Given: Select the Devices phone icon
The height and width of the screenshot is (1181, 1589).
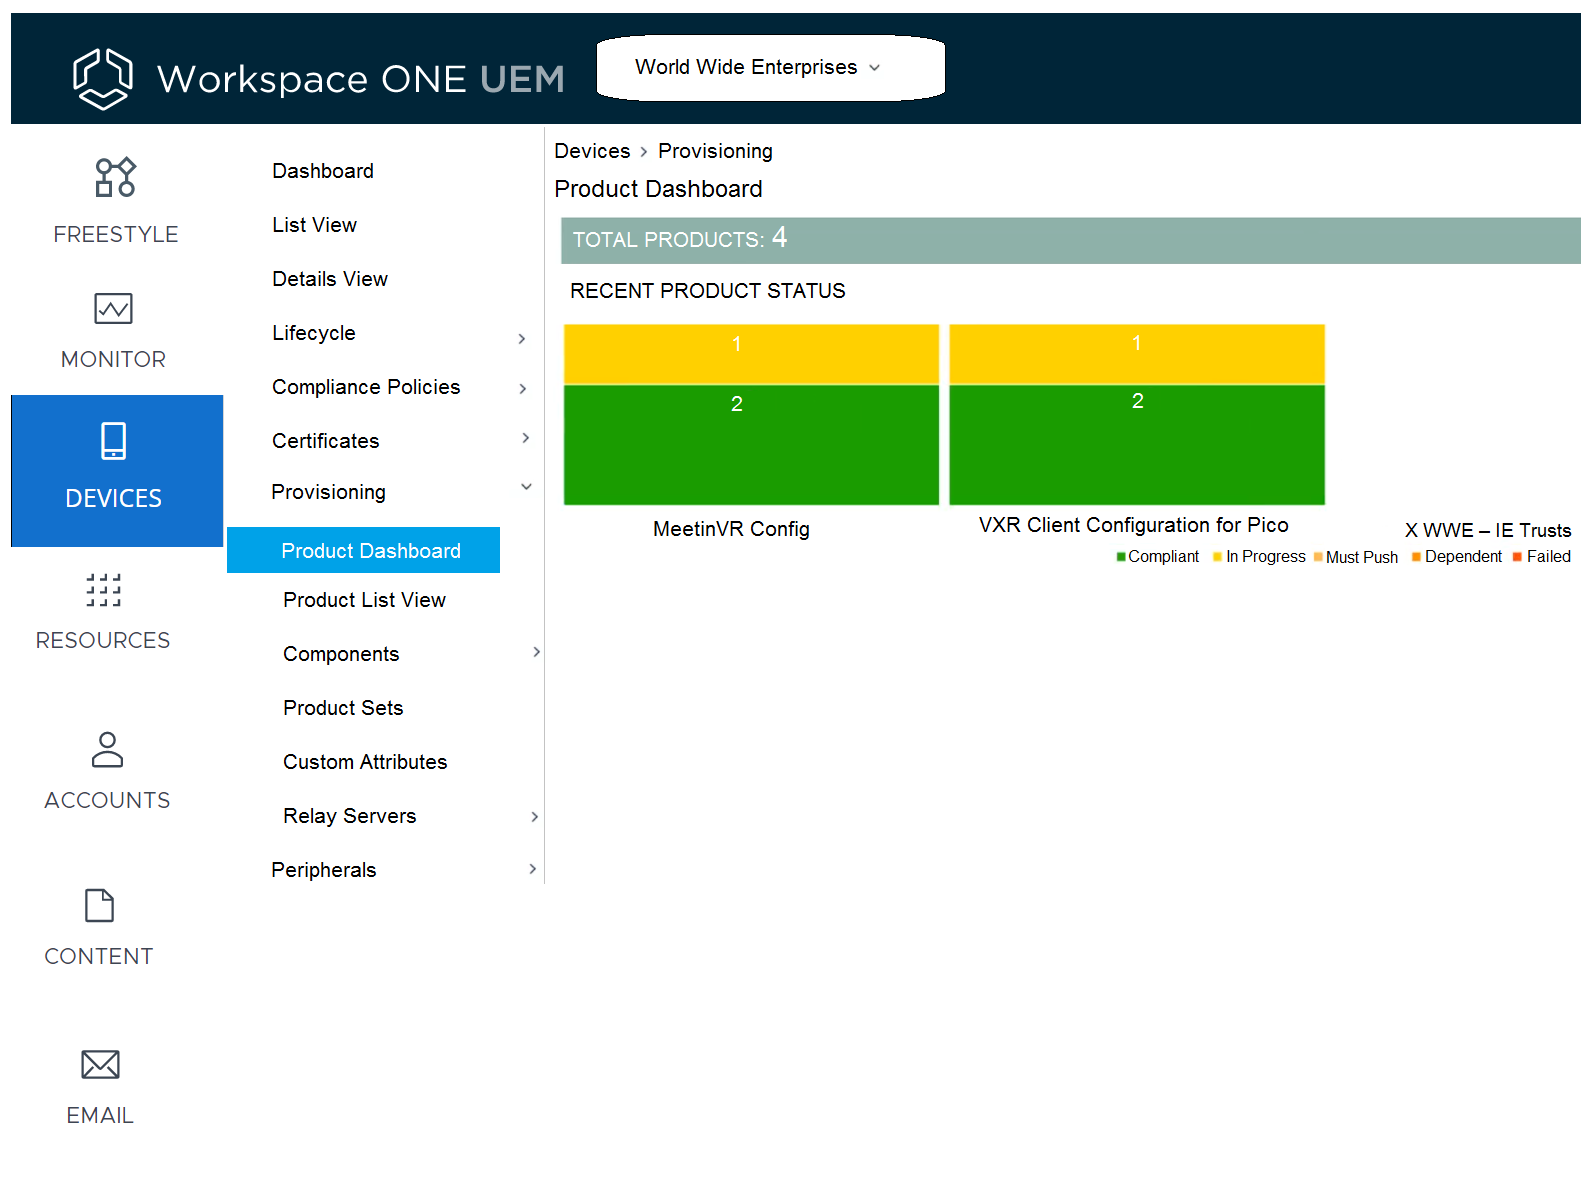Looking at the screenshot, I should point(114,441).
